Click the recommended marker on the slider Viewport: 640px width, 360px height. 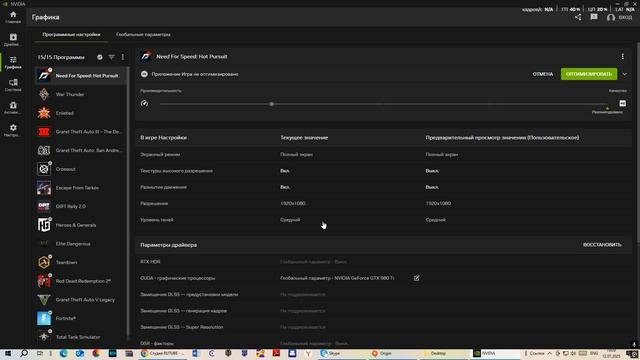coord(607,109)
